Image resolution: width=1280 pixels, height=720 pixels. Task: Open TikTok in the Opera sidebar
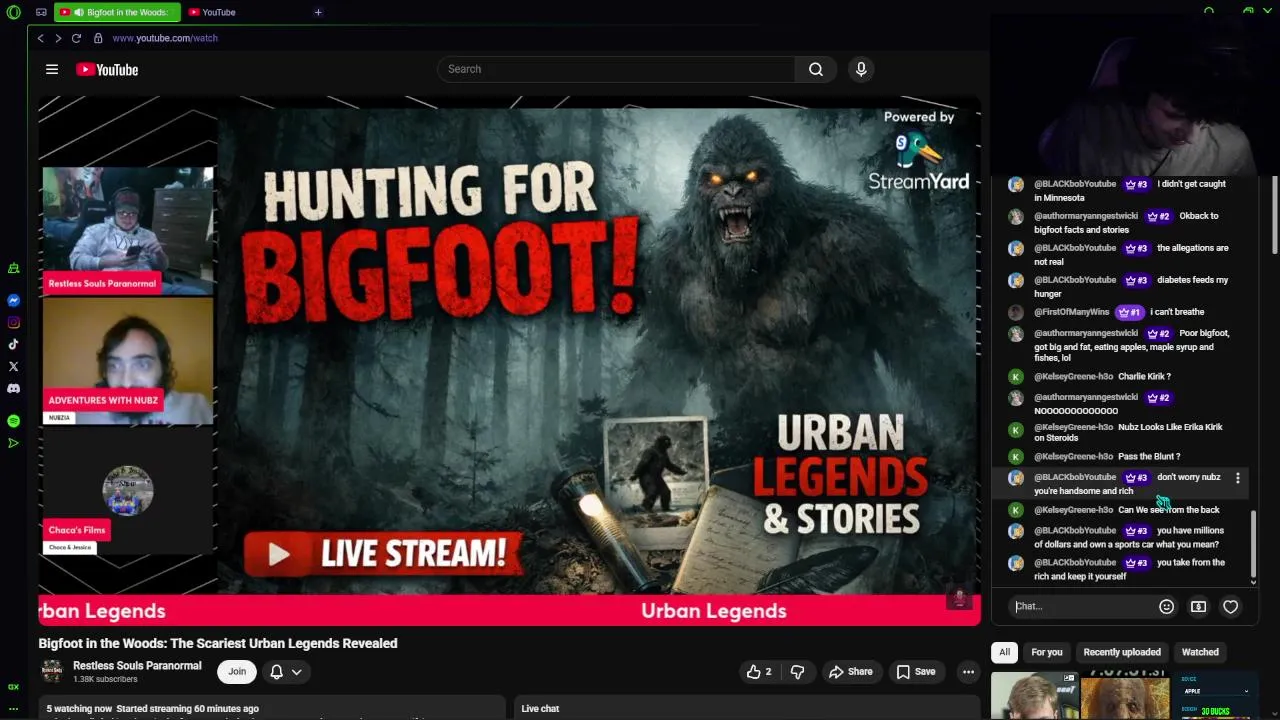13,344
